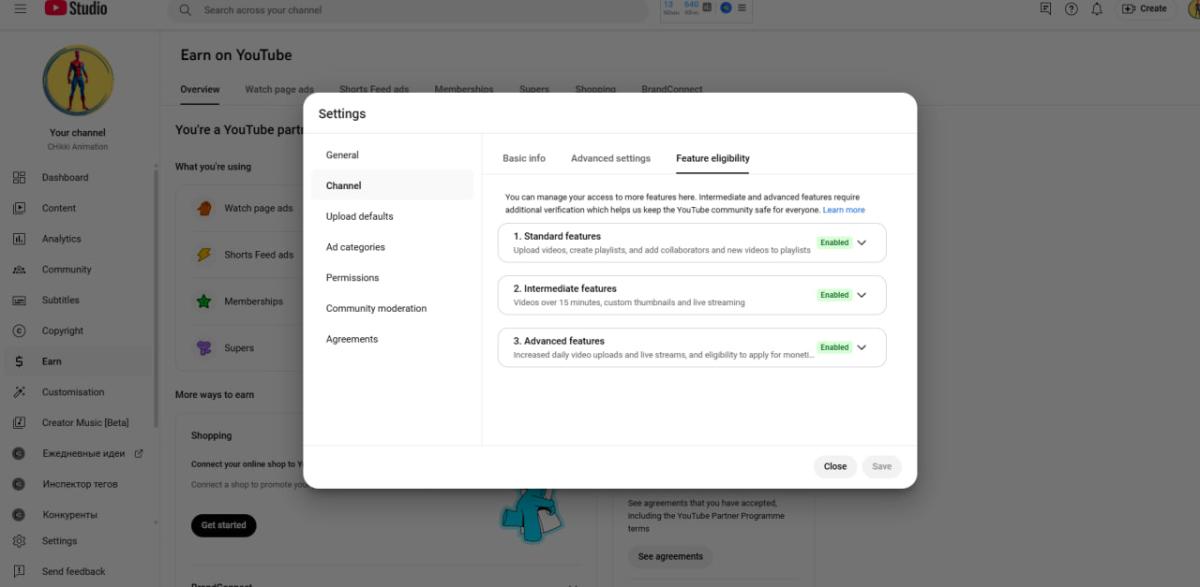The width and height of the screenshot is (1200, 587).
Task: Expand the Intermediate features chevron
Action: click(862, 295)
